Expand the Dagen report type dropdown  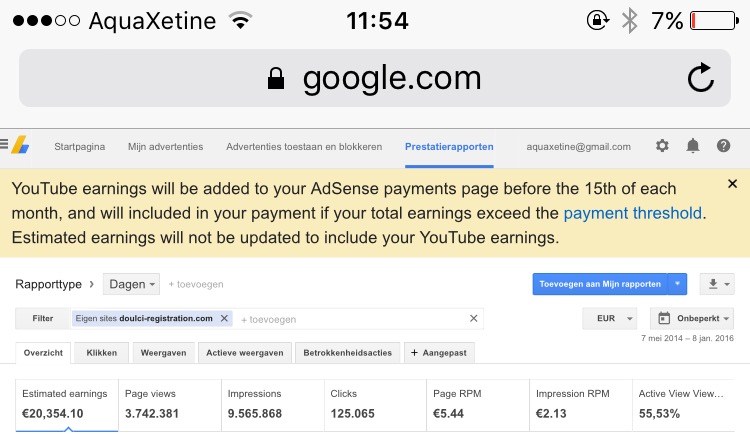(x=132, y=284)
